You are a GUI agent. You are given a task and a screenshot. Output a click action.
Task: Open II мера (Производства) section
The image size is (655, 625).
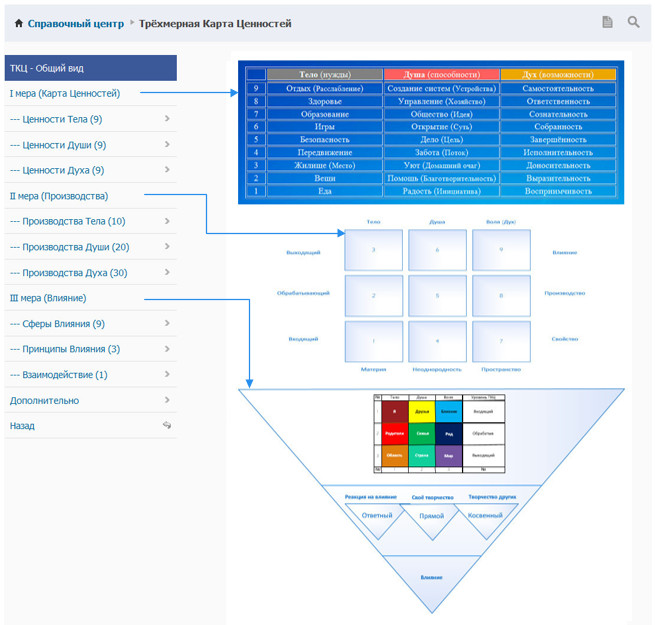pos(59,196)
